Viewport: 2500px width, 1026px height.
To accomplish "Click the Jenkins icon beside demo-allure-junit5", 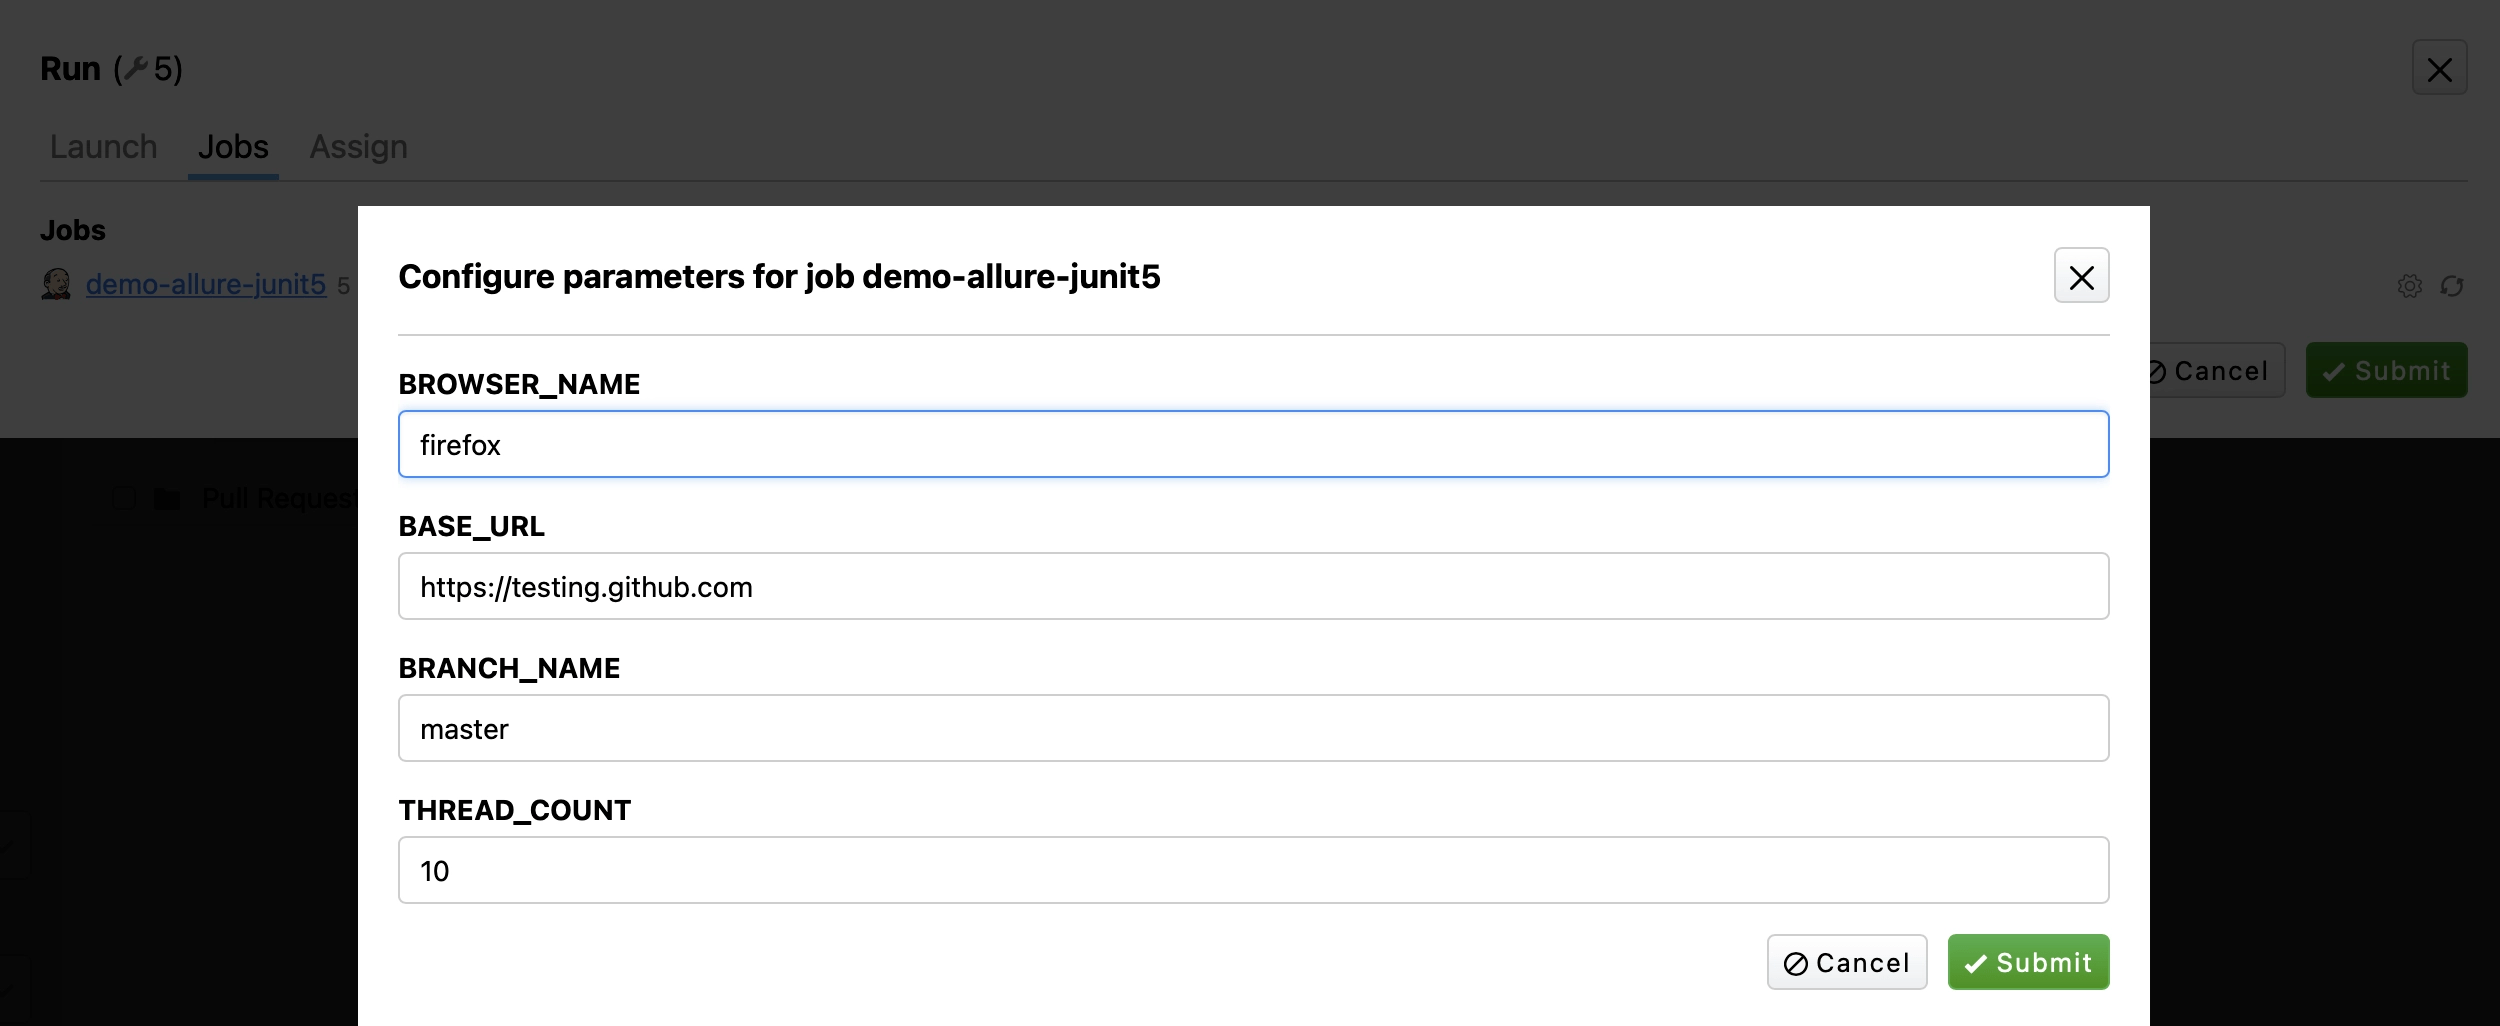I will pos(56,284).
